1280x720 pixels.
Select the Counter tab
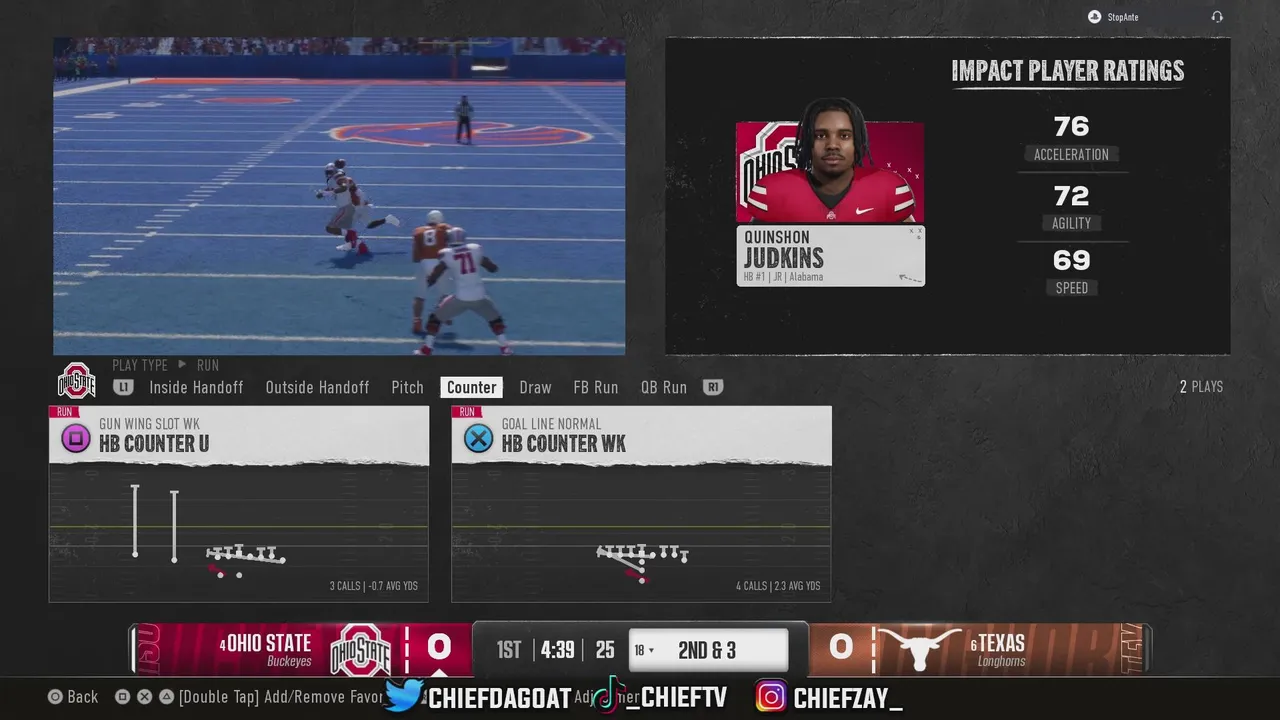pos(471,387)
